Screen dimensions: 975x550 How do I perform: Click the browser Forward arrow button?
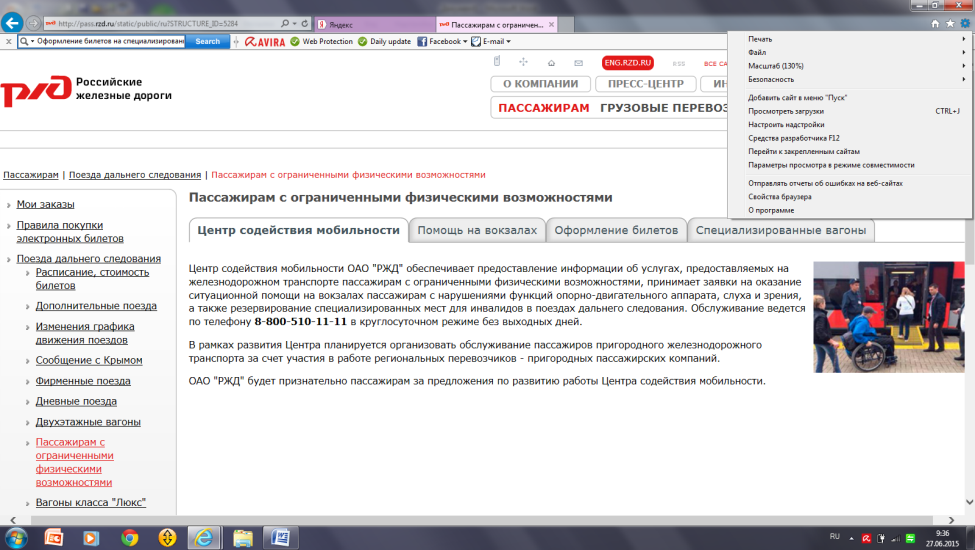tap(34, 24)
